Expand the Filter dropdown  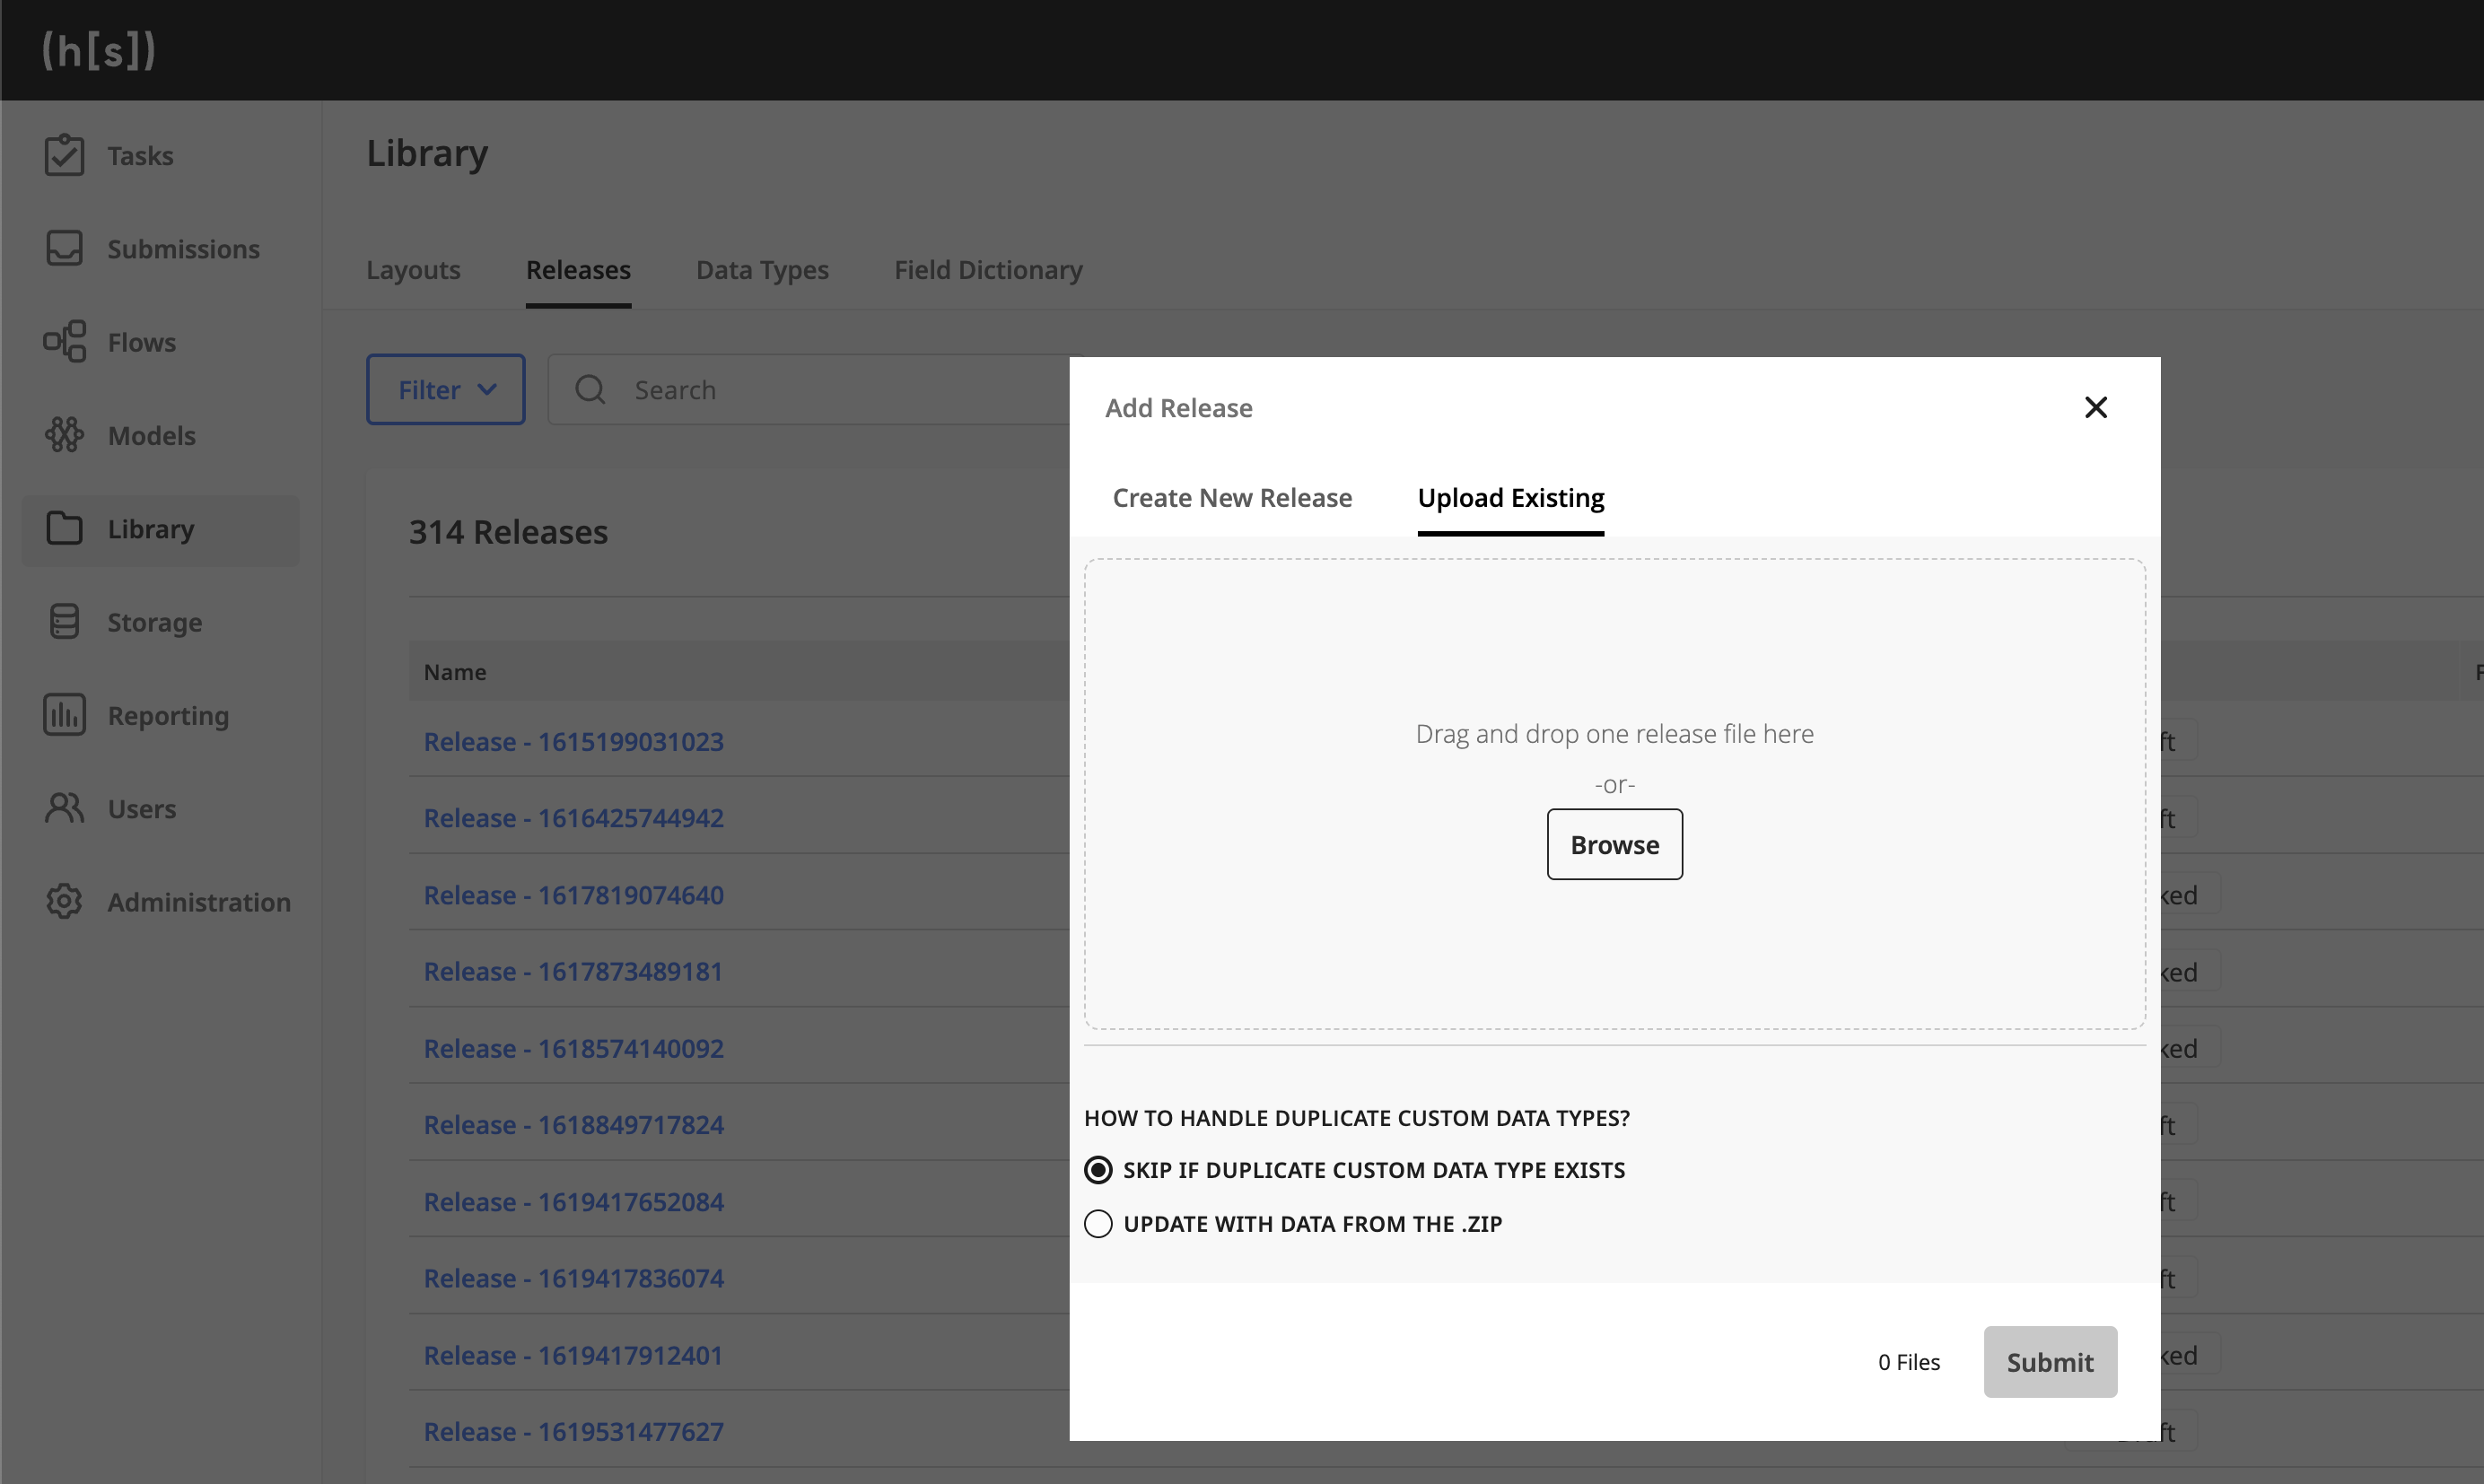(x=445, y=390)
